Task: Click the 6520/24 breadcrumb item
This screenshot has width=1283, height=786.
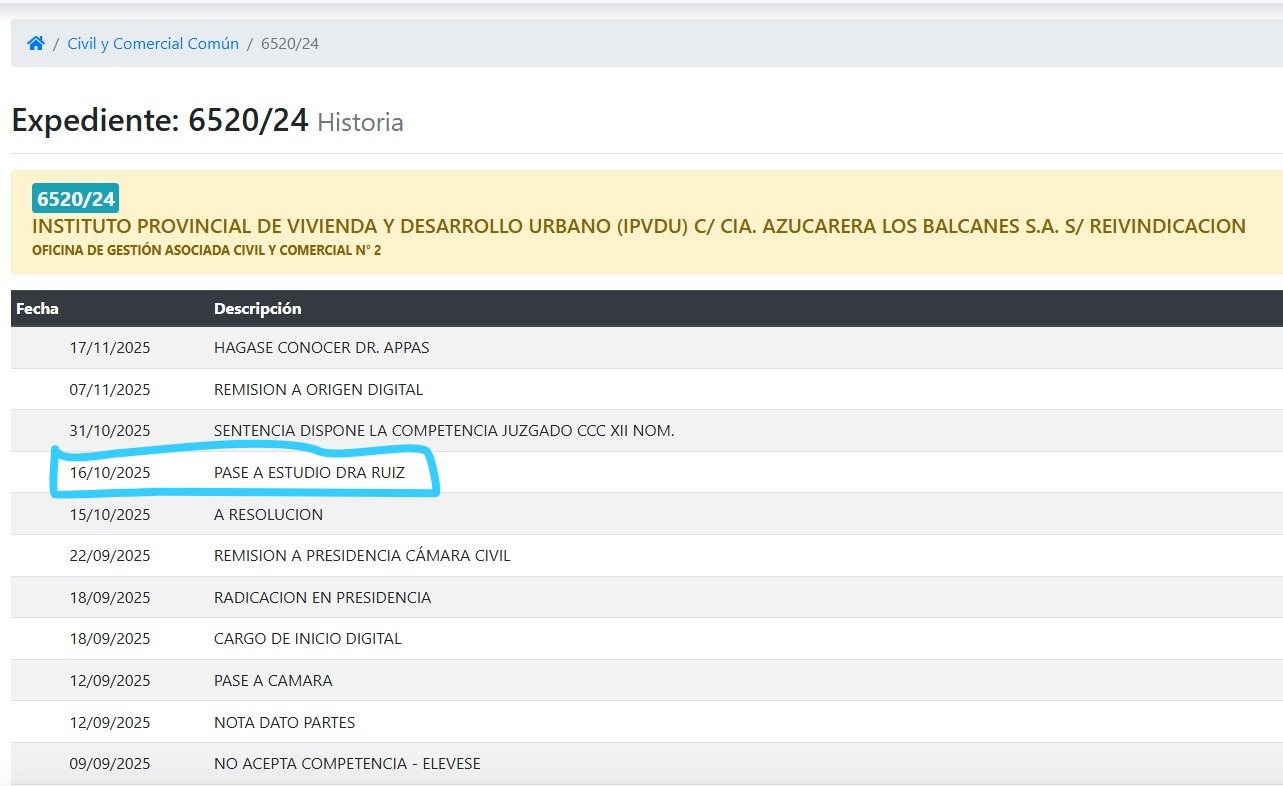Action: [290, 43]
